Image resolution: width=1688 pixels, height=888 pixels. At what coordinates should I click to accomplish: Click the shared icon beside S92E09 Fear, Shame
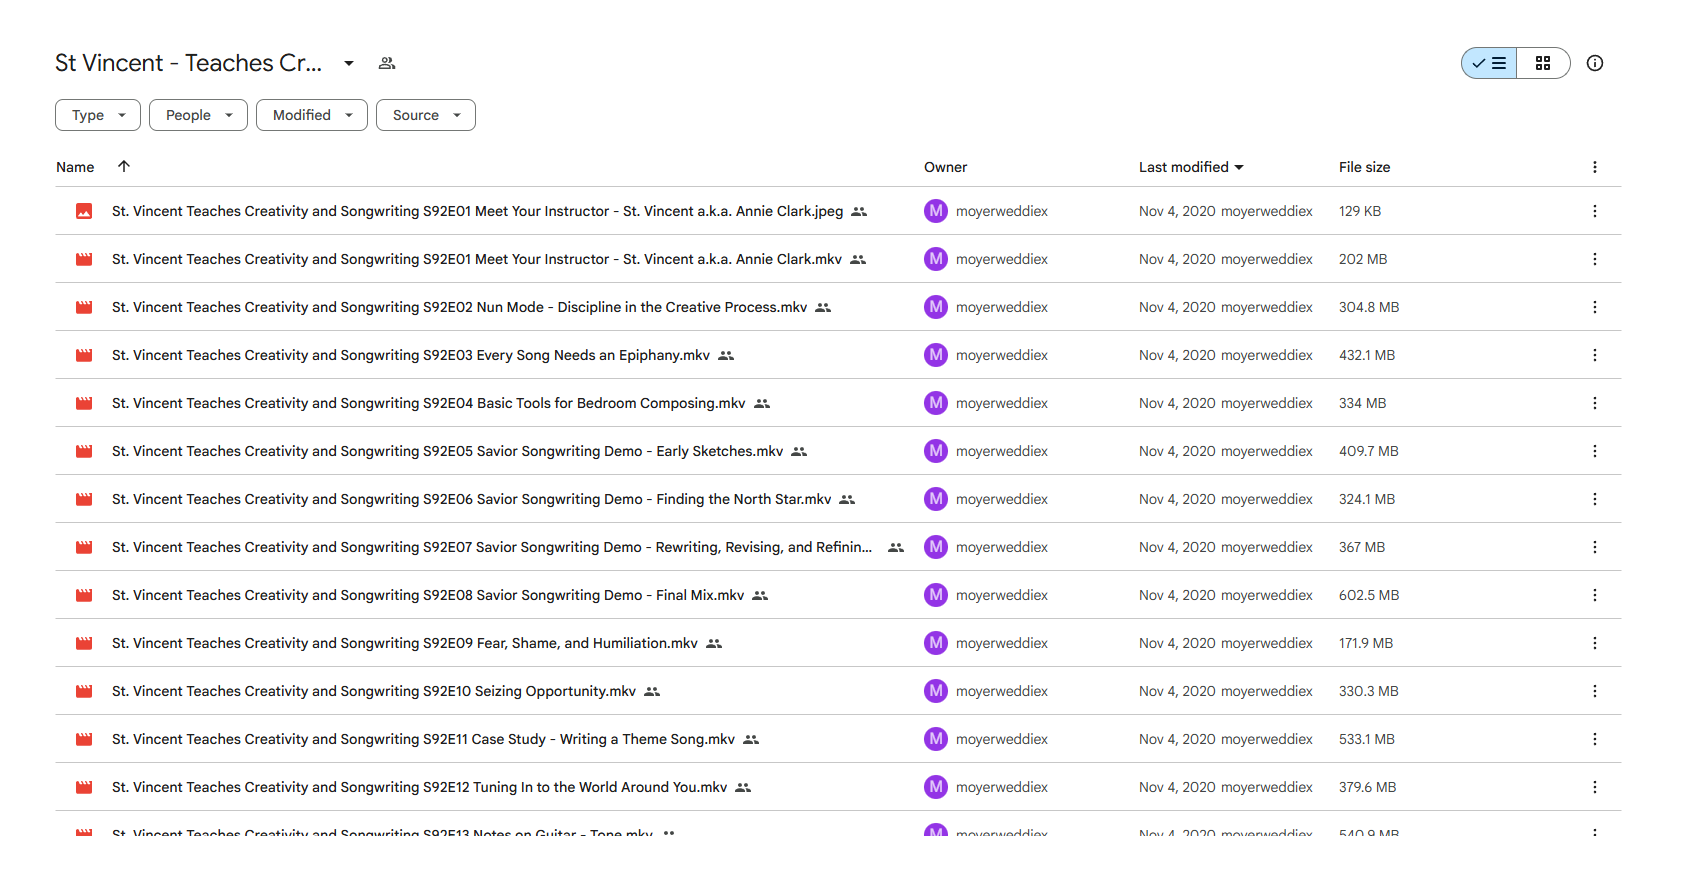[714, 643]
